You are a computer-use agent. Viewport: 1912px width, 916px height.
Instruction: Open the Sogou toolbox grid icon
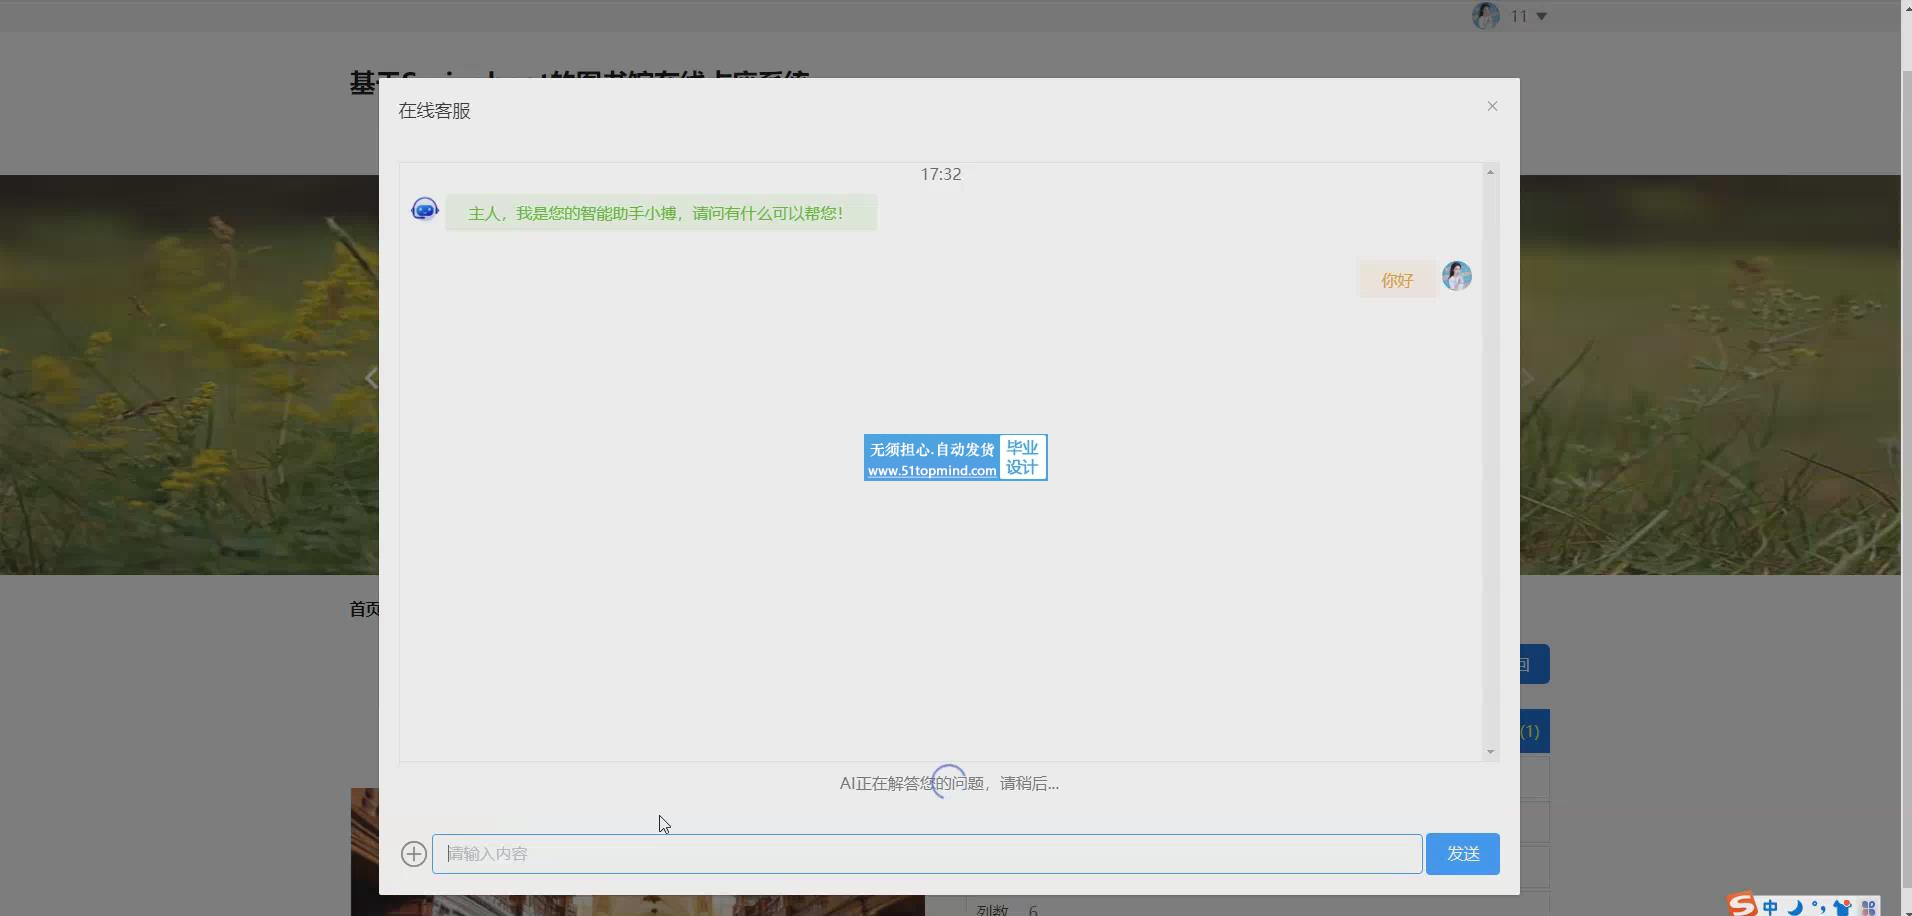point(1868,907)
